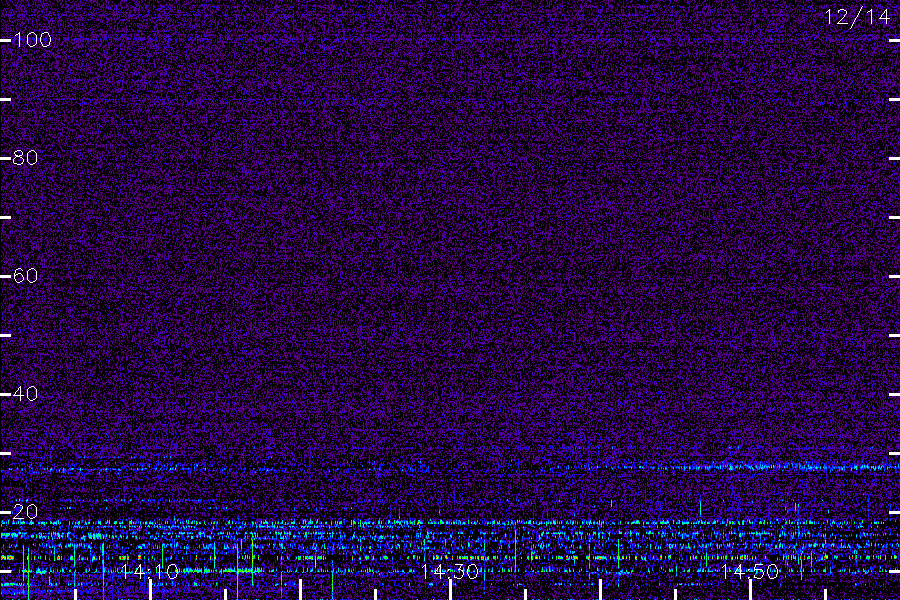
Task: Select the 14:10 time marker
Action: pyautogui.click(x=150, y=571)
